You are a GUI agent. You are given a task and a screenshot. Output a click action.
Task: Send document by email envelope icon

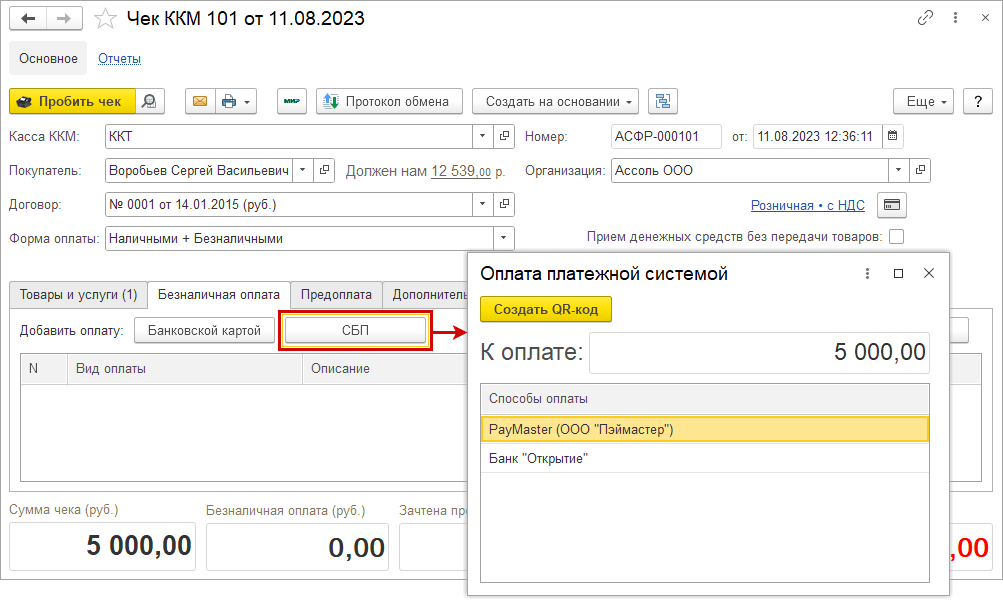(x=199, y=101)
